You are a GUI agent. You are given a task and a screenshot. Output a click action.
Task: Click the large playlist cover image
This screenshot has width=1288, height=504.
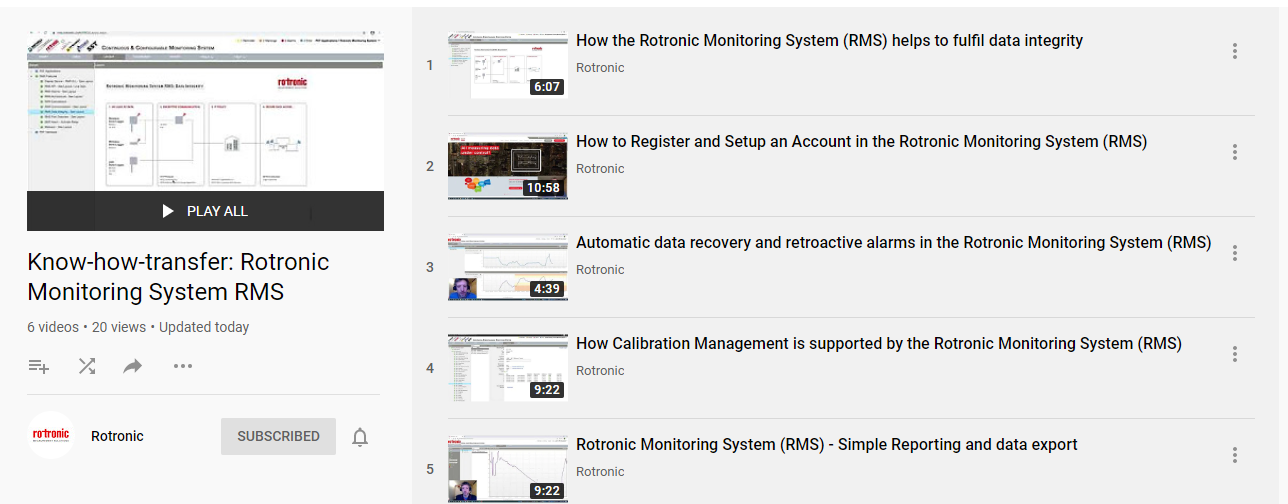205,131
